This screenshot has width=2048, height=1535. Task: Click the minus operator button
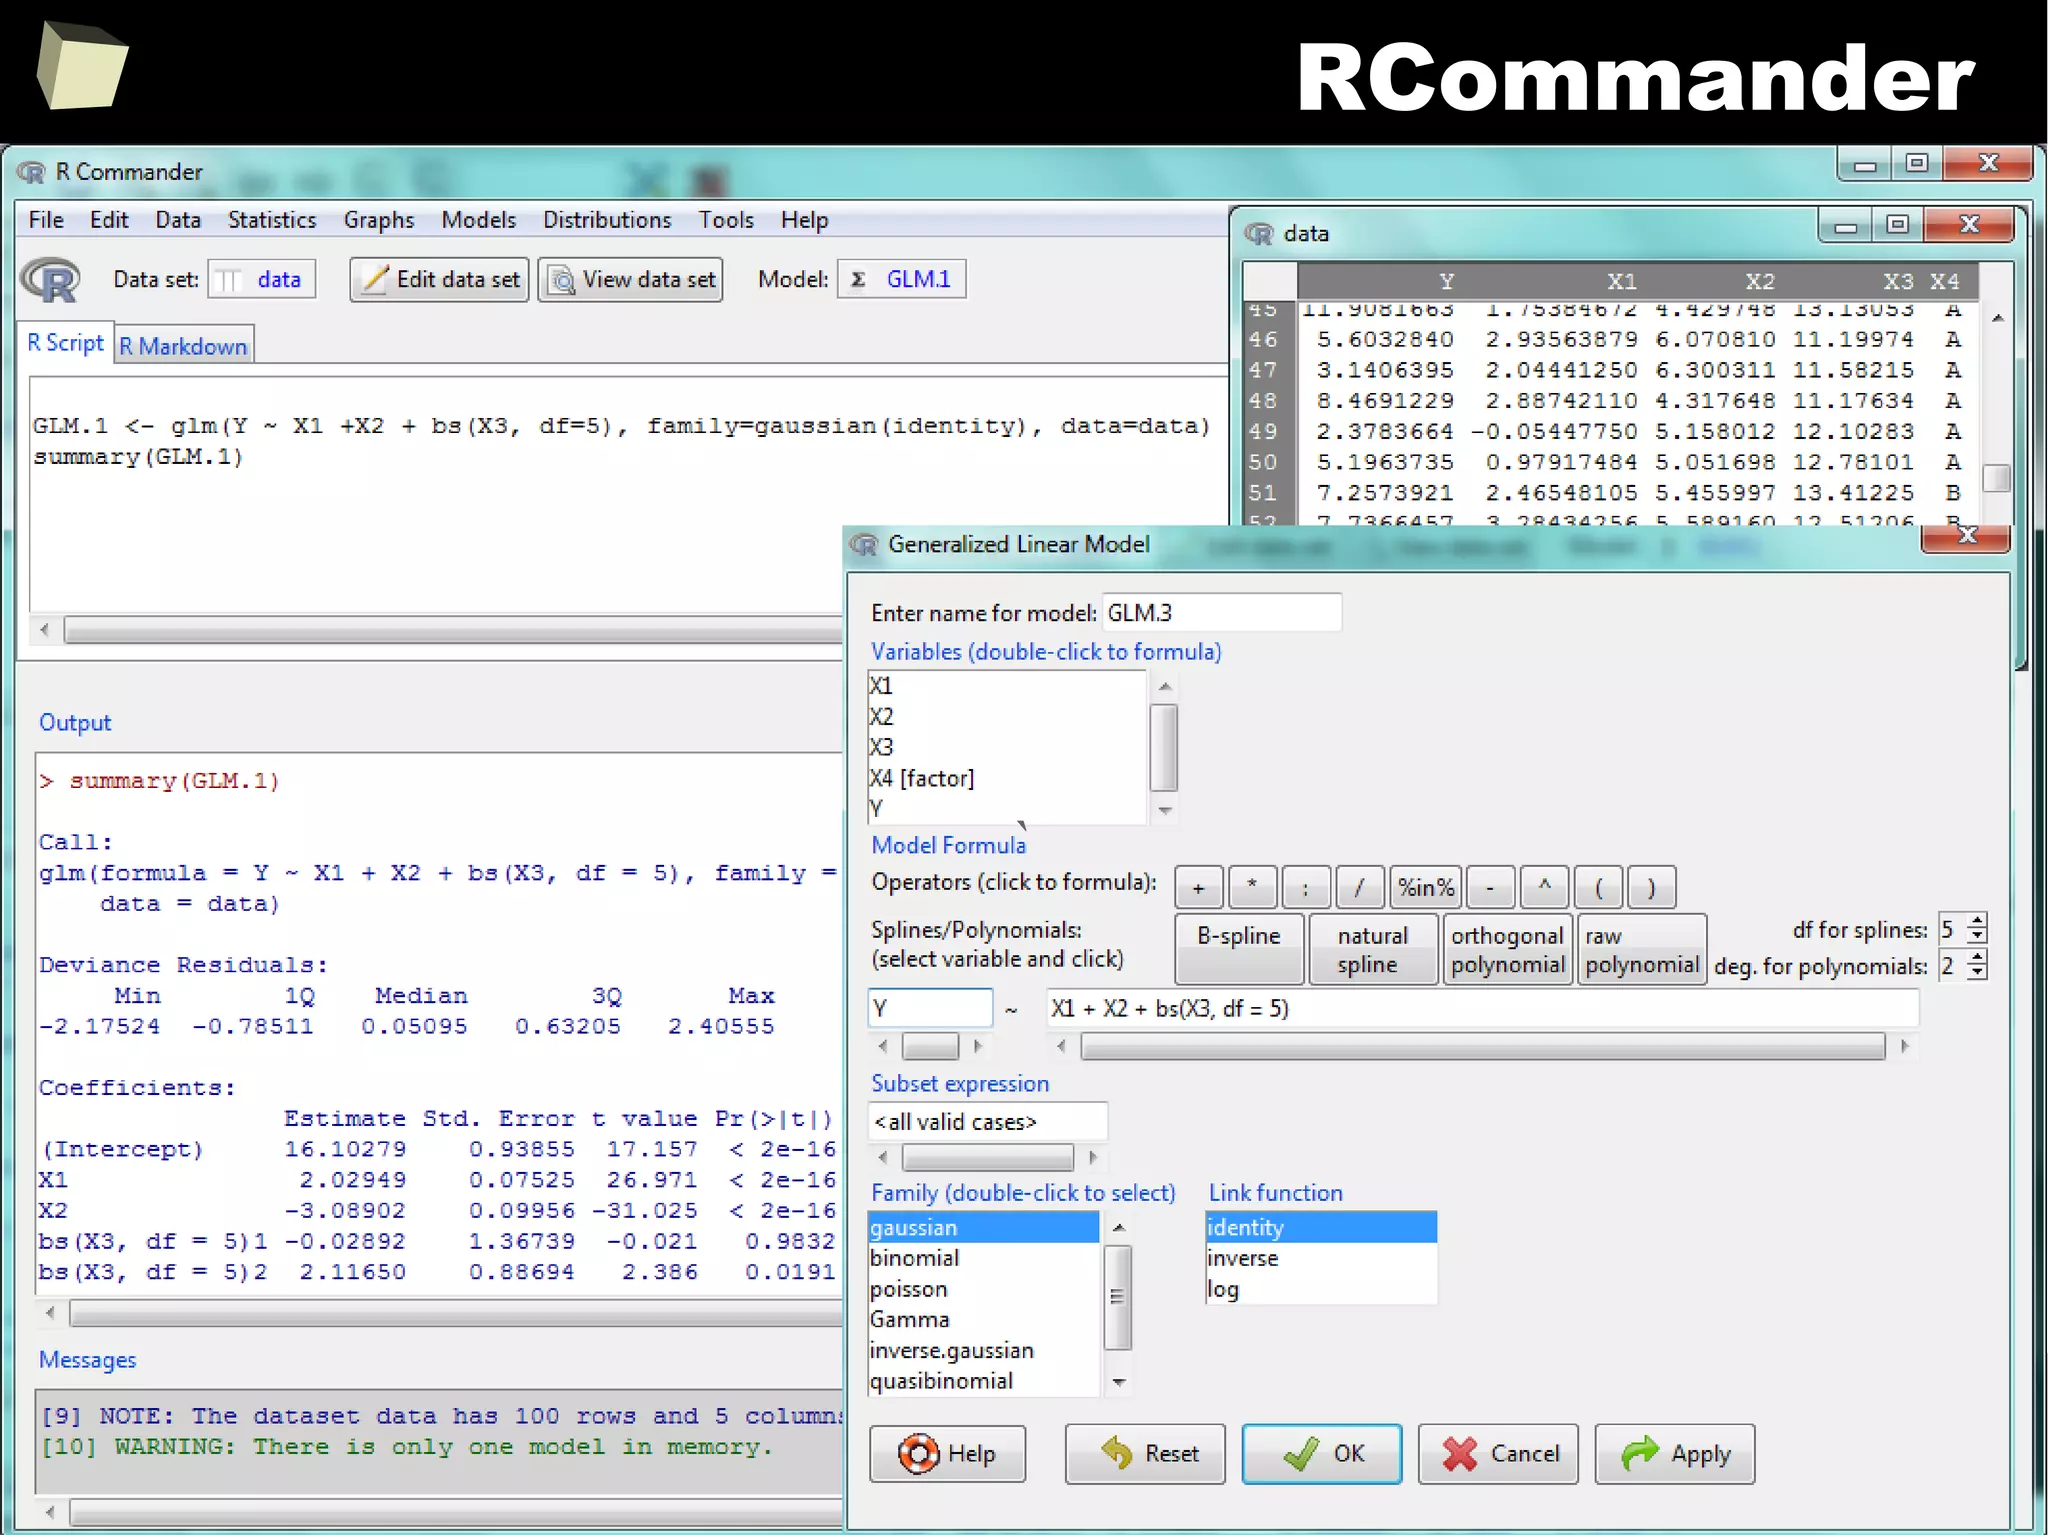point(1490,887)
